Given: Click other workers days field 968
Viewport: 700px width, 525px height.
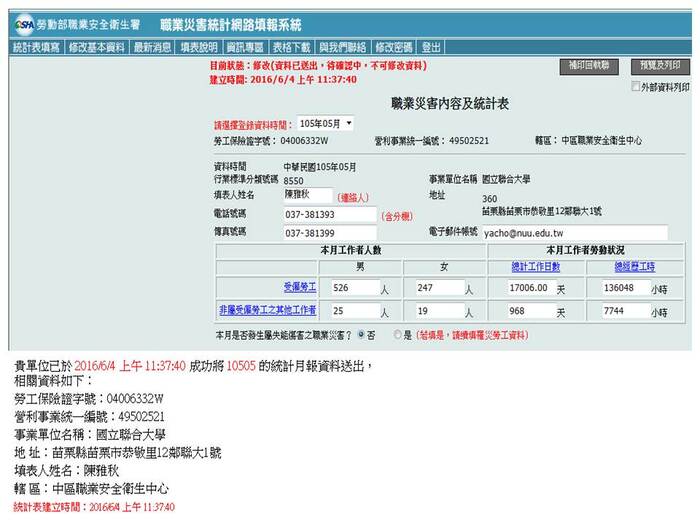Looking at the screenshot, I should click(x=532, y=311).
